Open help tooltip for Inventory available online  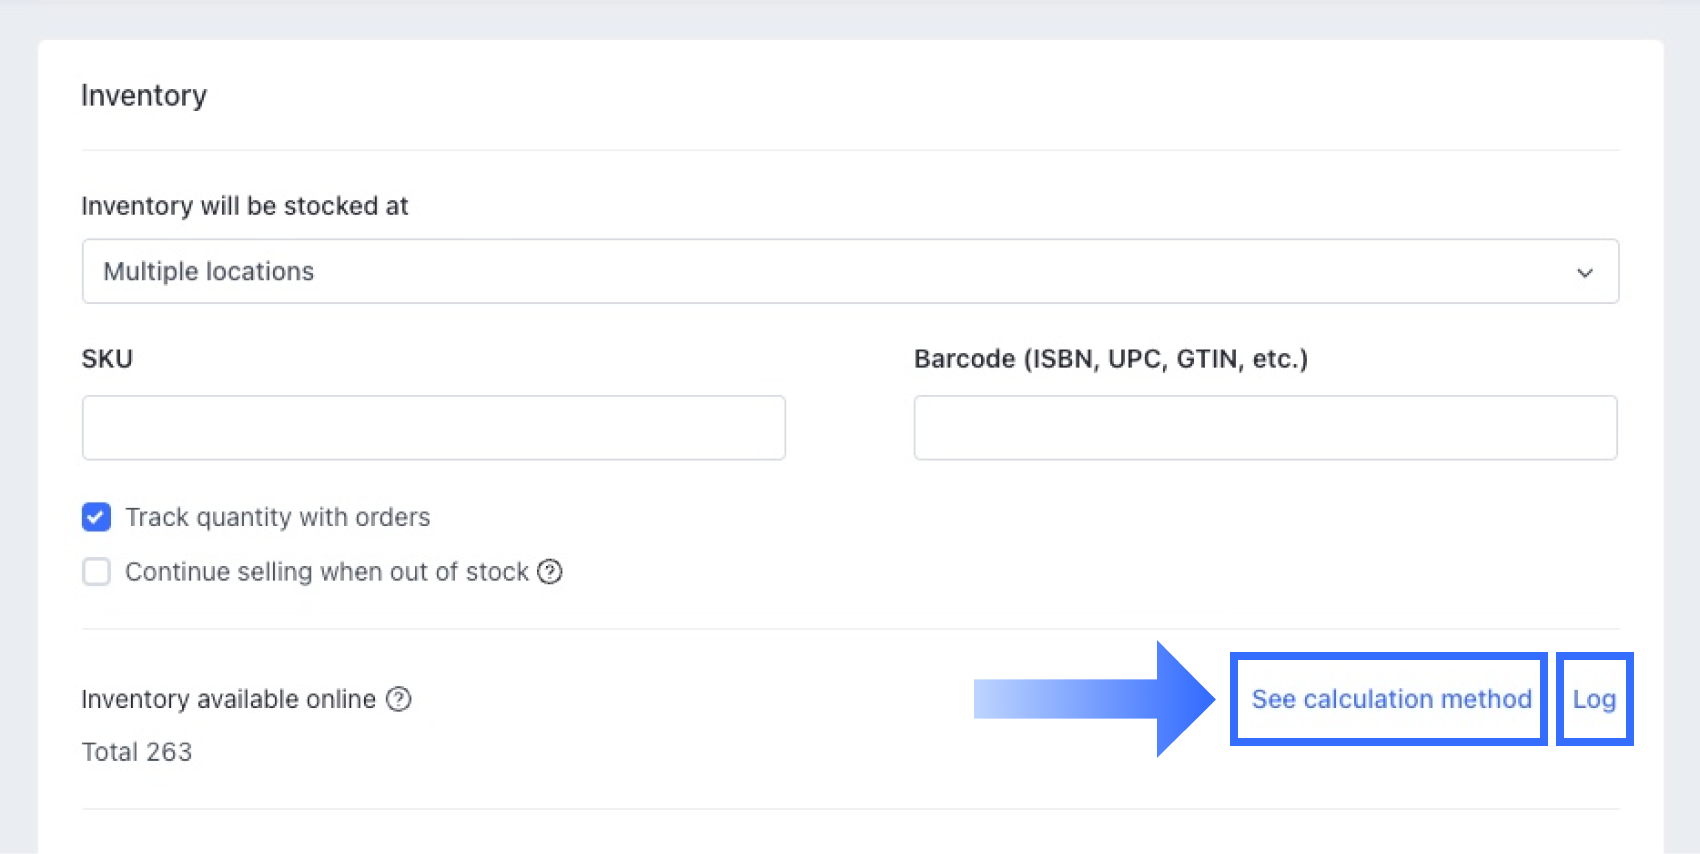(399, 699)
